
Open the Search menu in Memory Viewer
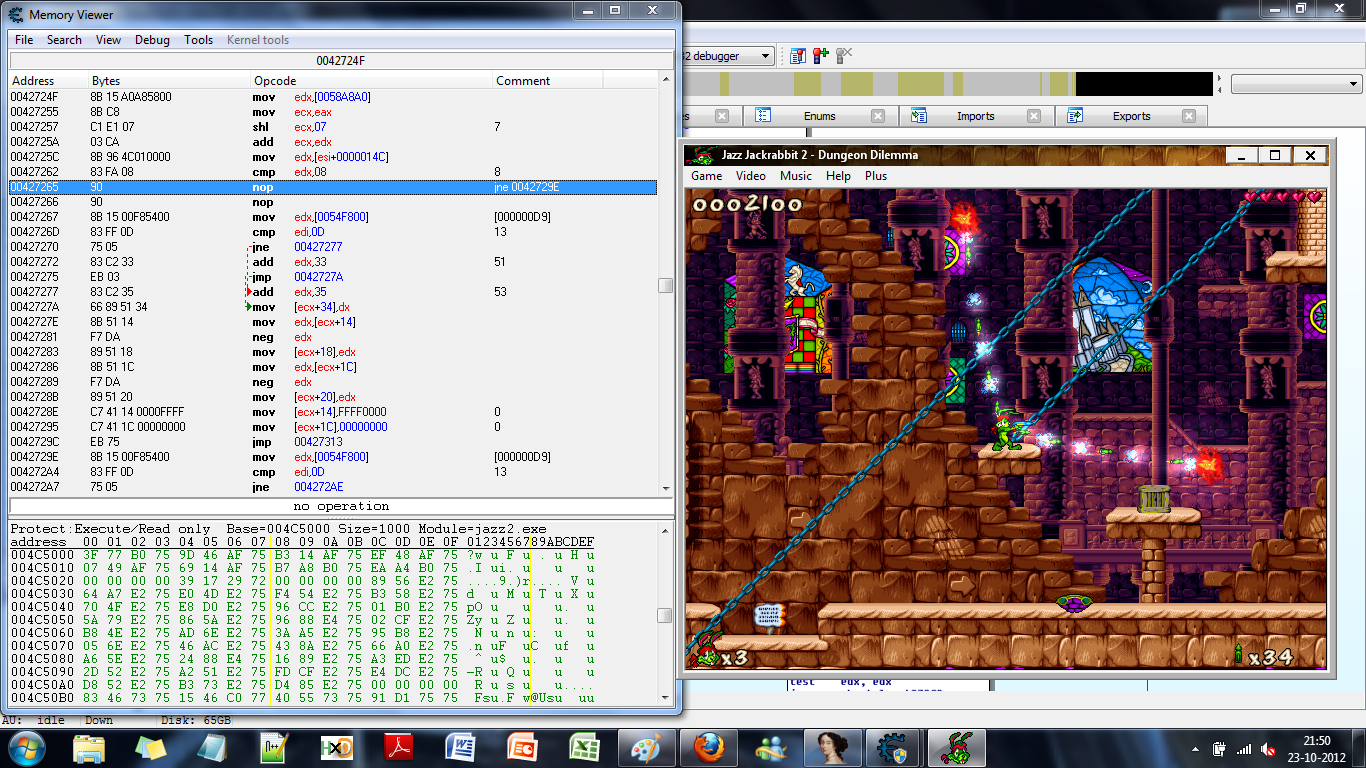click(64, 40)
